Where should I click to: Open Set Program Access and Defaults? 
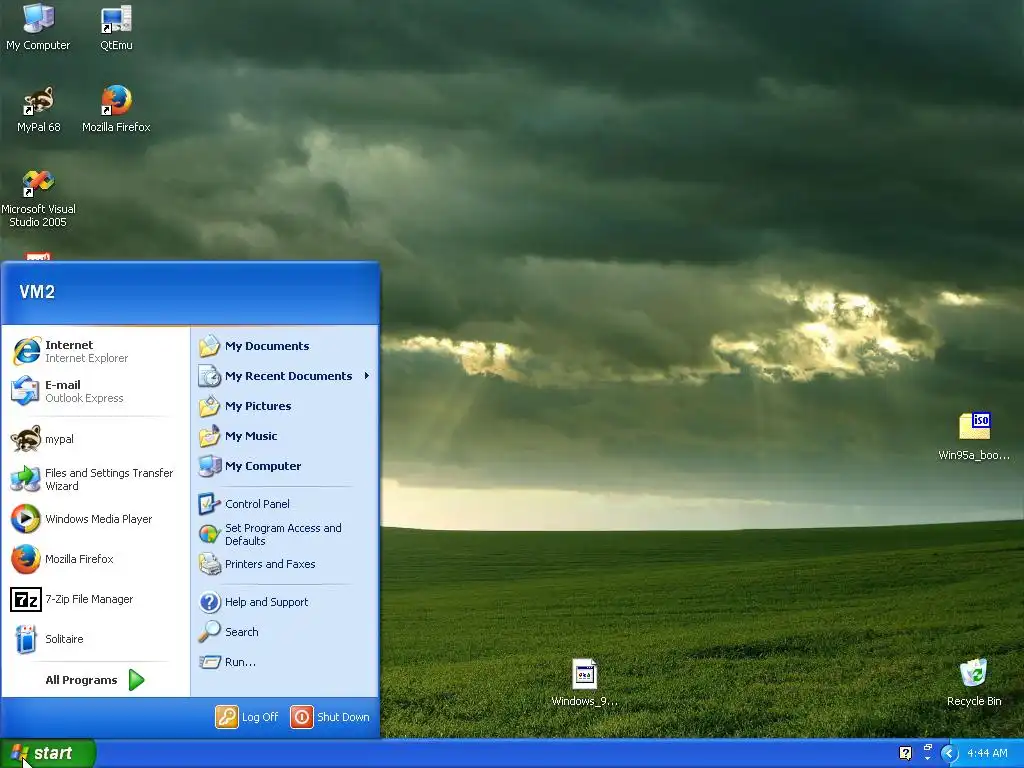(x=285, y=534)
